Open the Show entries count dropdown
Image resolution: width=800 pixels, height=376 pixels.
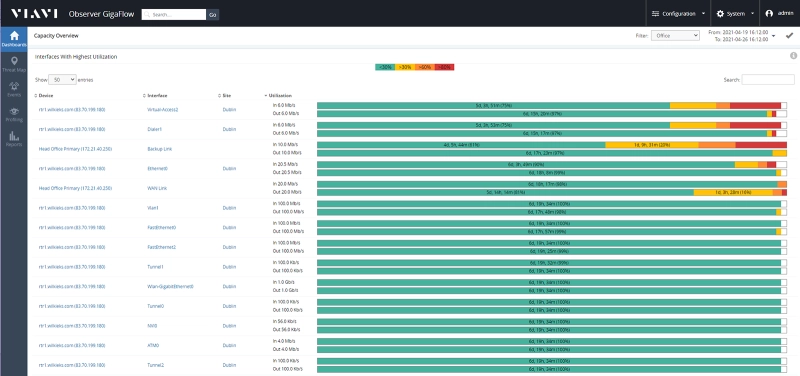[x=62, y=80]
